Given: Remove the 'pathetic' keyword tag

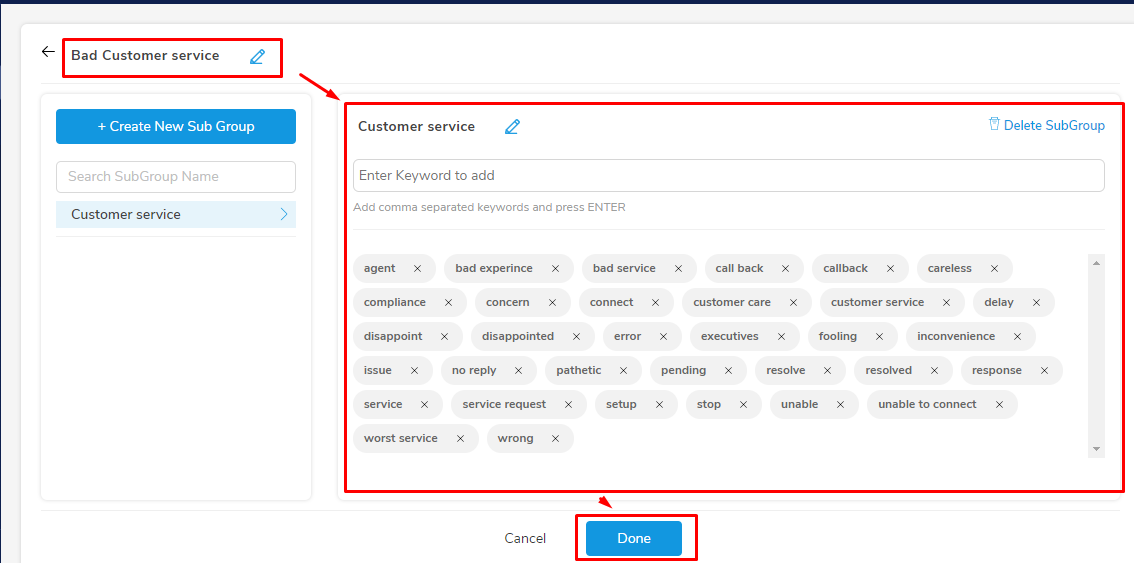Looking at the screenshot, I should coord(623,371).
